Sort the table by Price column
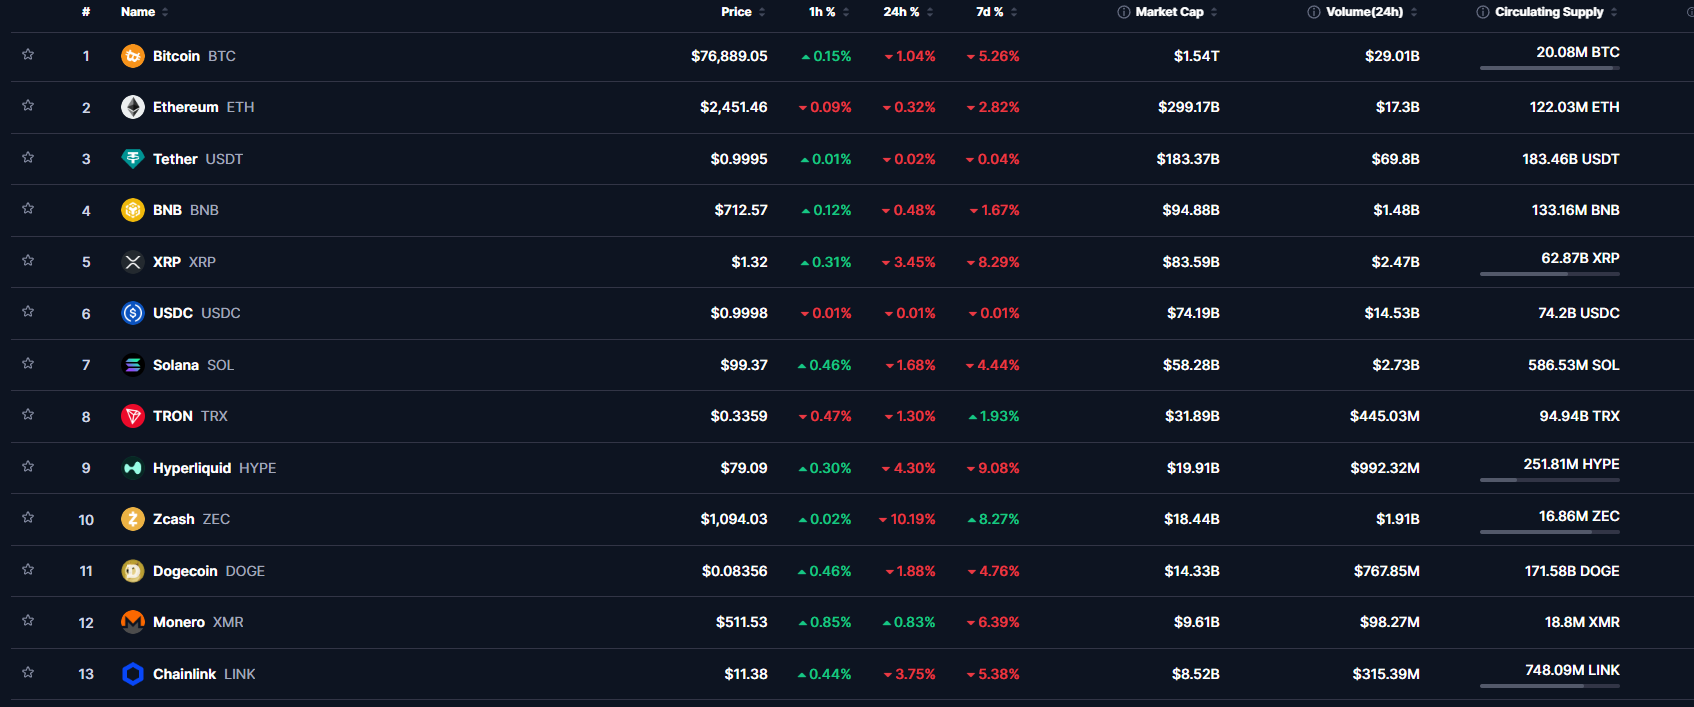This screenshot has width=1694, height=707. pyautogui.click(x=743, y=12)
